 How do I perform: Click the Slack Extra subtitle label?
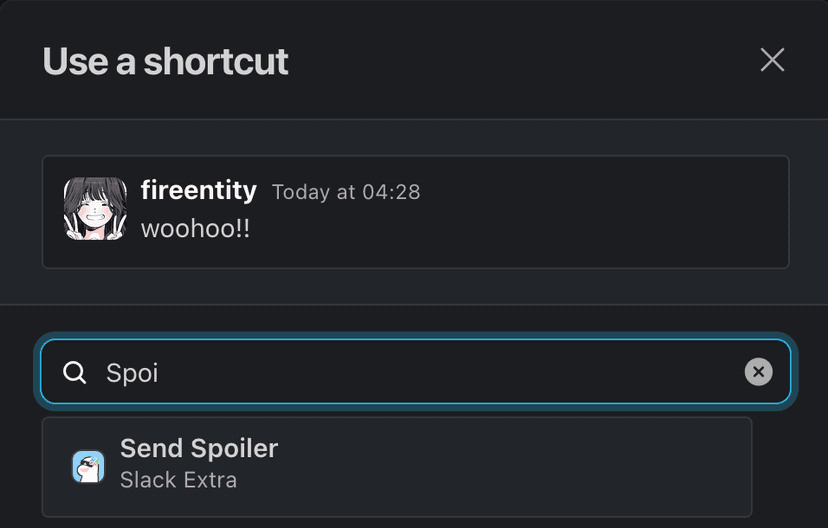coord(178,480)
